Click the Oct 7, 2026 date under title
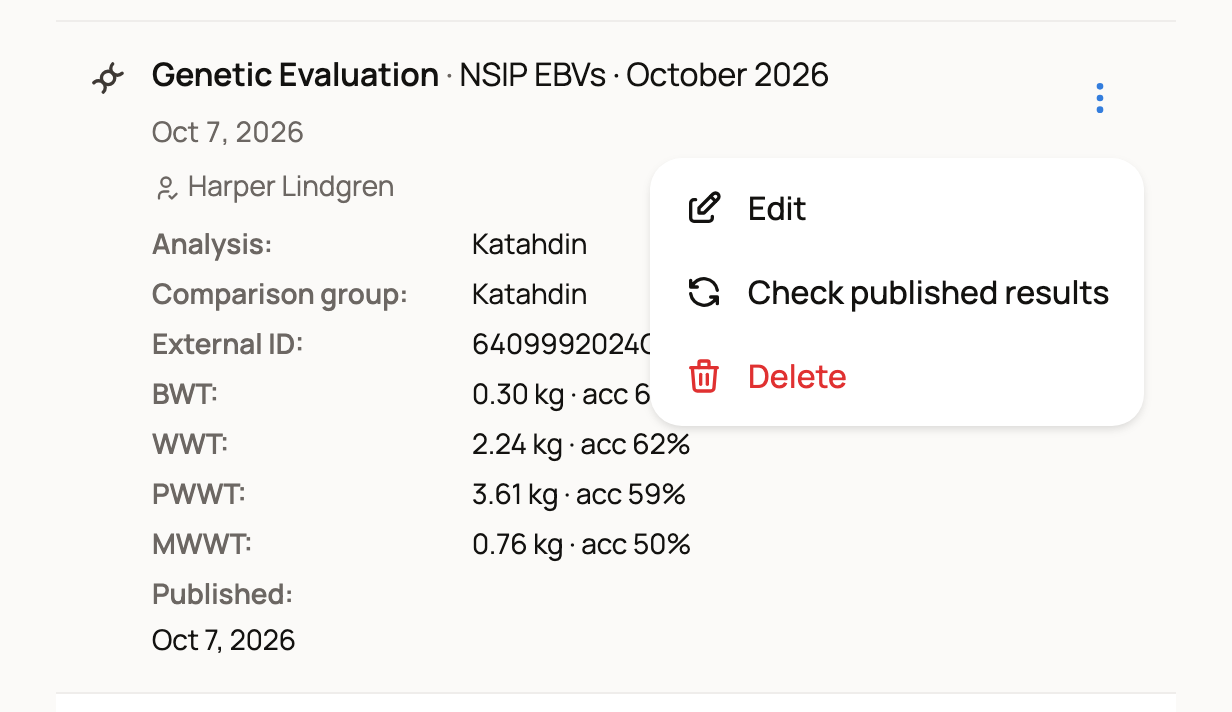 (x=228, y=132)
